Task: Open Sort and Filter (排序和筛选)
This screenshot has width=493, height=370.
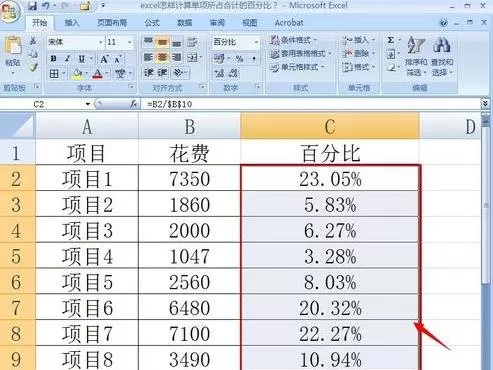Action: click(x=416, y=56)
